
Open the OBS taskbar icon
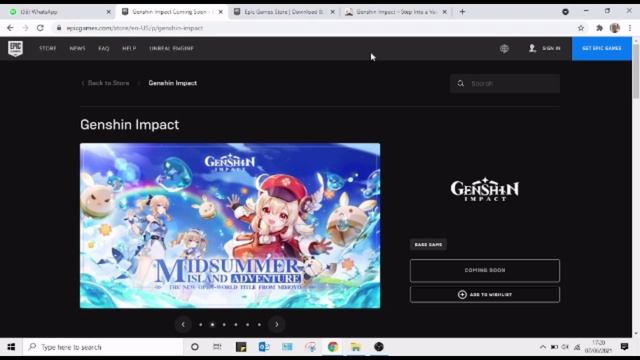click(379, 347)
